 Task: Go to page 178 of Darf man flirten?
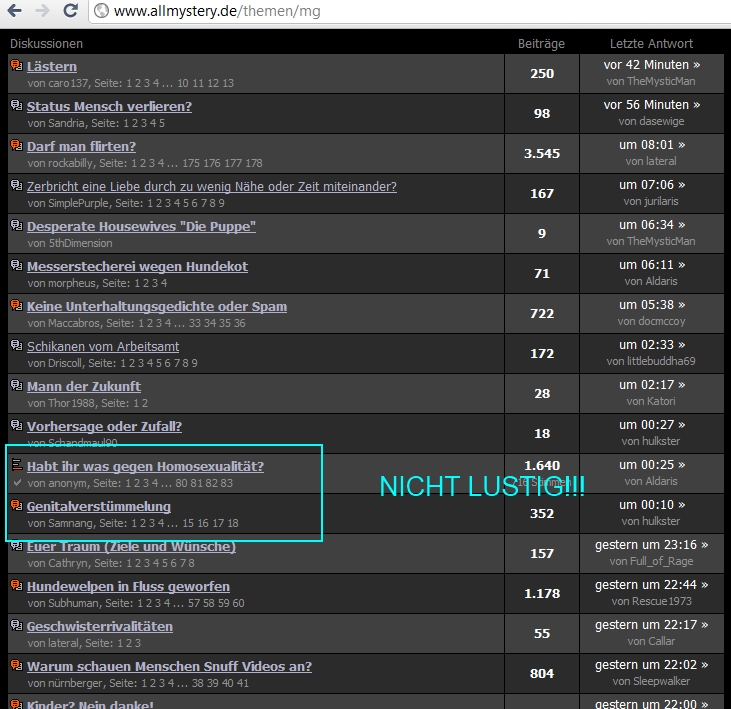click(x=254, y=164)
